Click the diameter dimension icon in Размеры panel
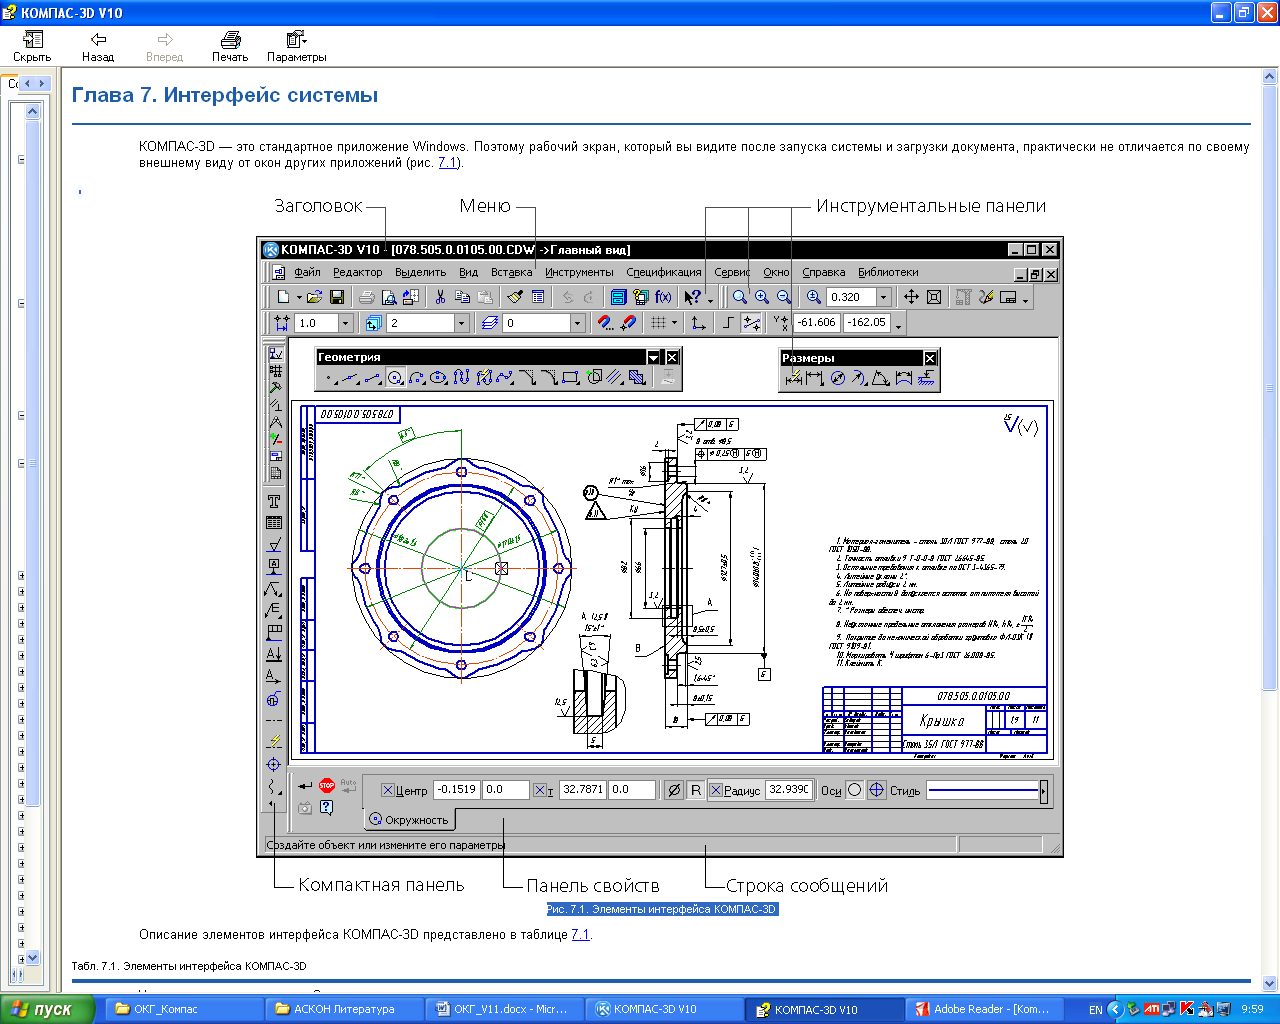Screen dimensions: 1280x1024 838,378
